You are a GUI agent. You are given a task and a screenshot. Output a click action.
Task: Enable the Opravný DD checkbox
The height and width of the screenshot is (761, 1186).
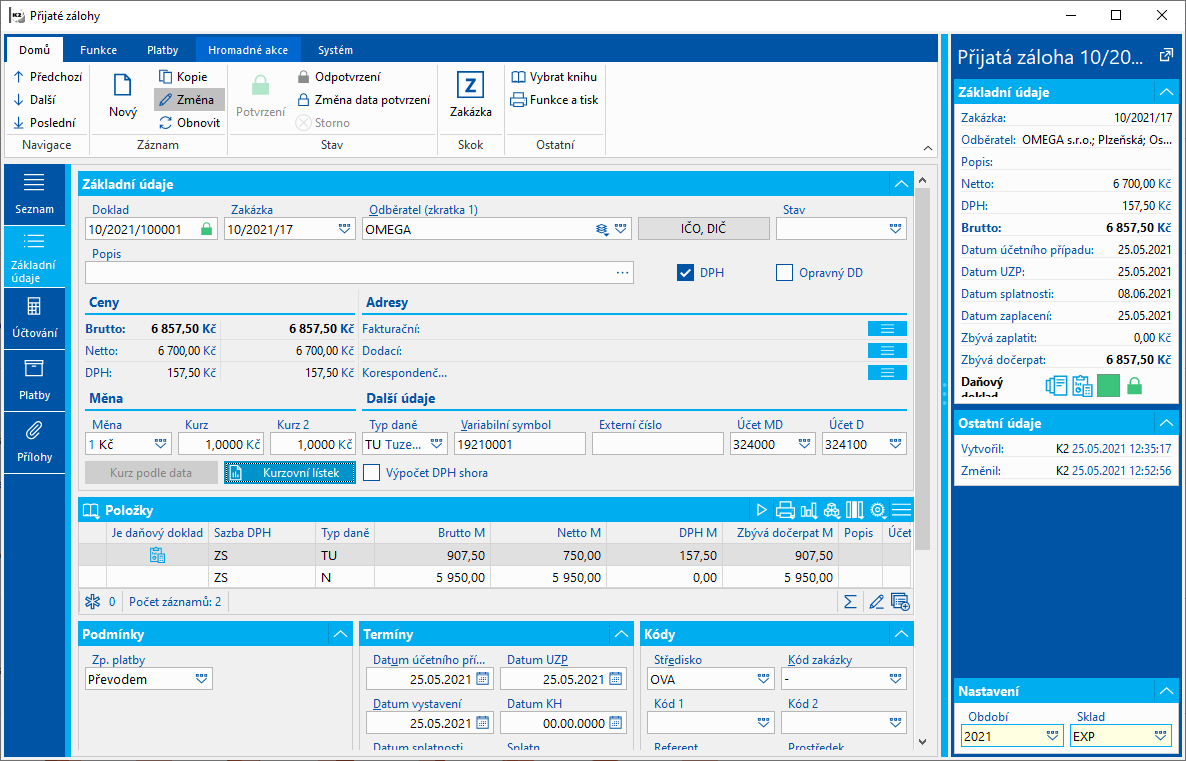pyautogui.click(x=784, y=273)
